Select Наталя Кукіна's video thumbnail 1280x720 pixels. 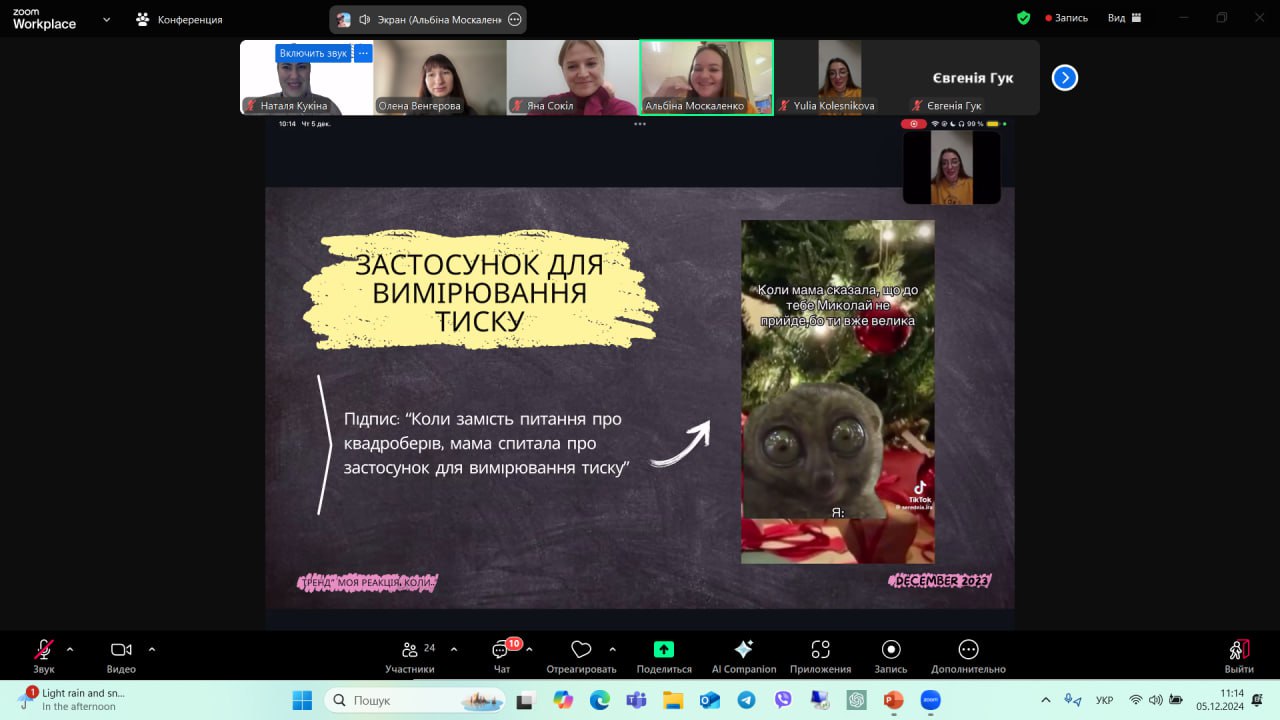click(307, 77)
